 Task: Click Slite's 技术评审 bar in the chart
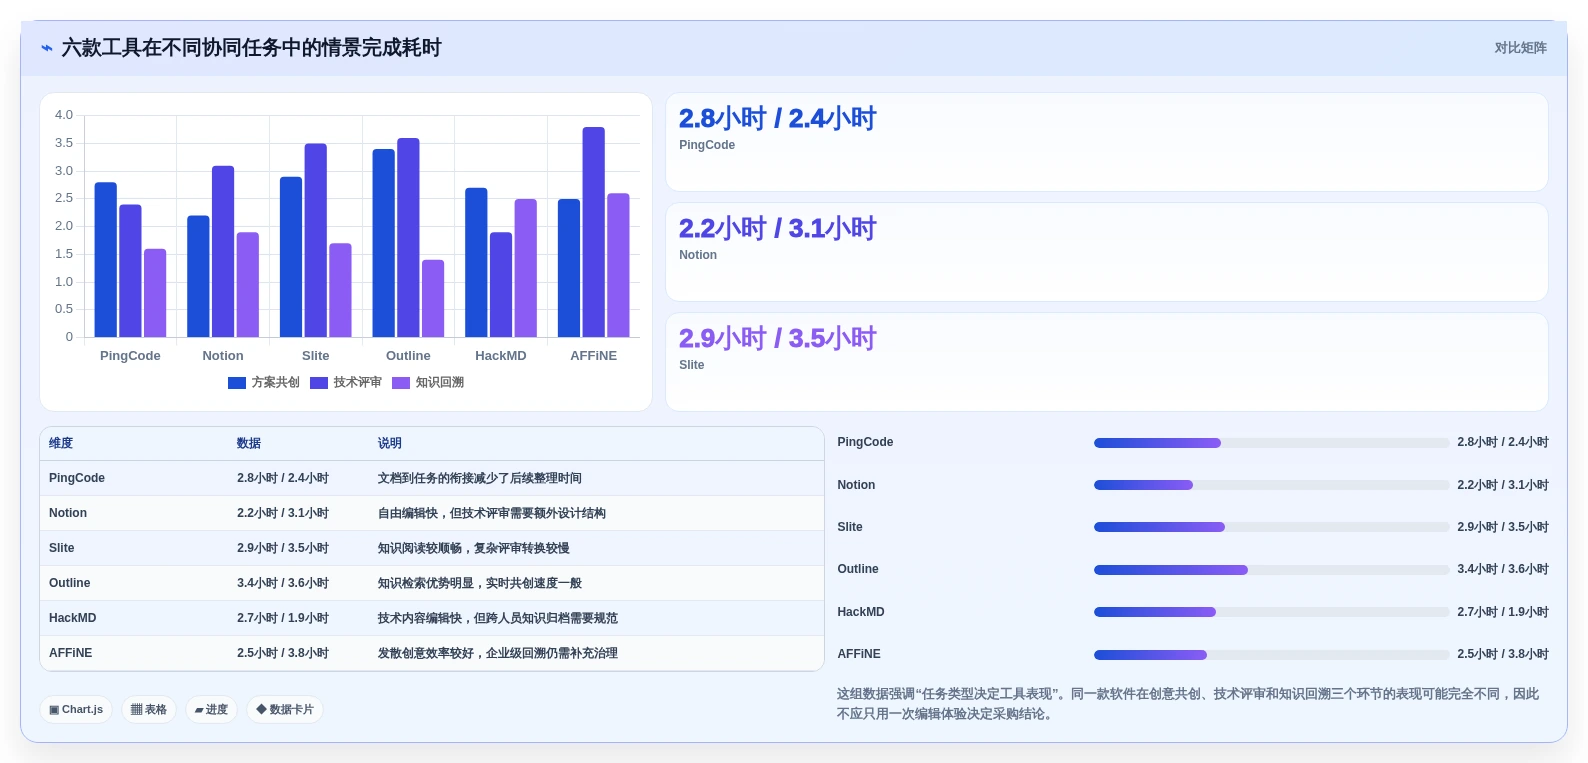click(x=316, y=240)
